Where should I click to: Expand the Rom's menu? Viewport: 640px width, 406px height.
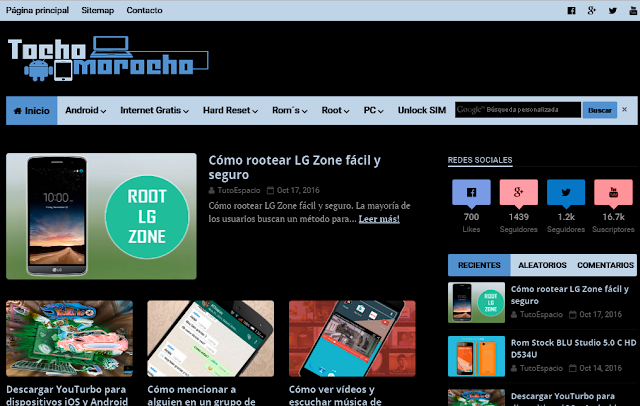[x=289, y=110]
